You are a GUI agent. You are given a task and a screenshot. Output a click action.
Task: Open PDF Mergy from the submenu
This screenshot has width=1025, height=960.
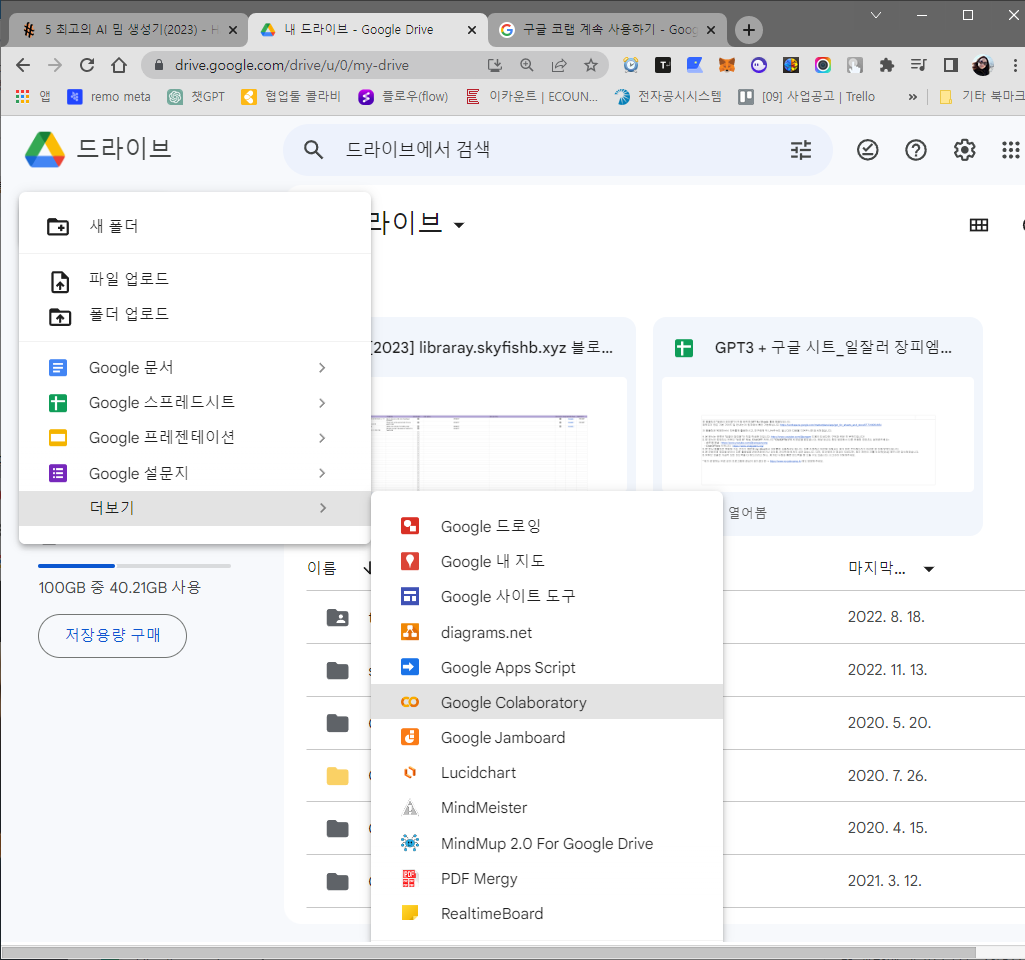tap(546, 878)
